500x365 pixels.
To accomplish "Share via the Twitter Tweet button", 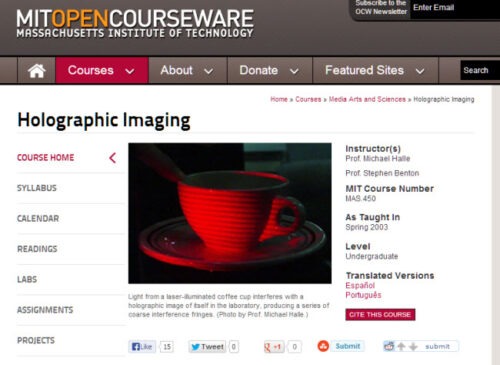I will pyautogui.click(x=207, y=347).
